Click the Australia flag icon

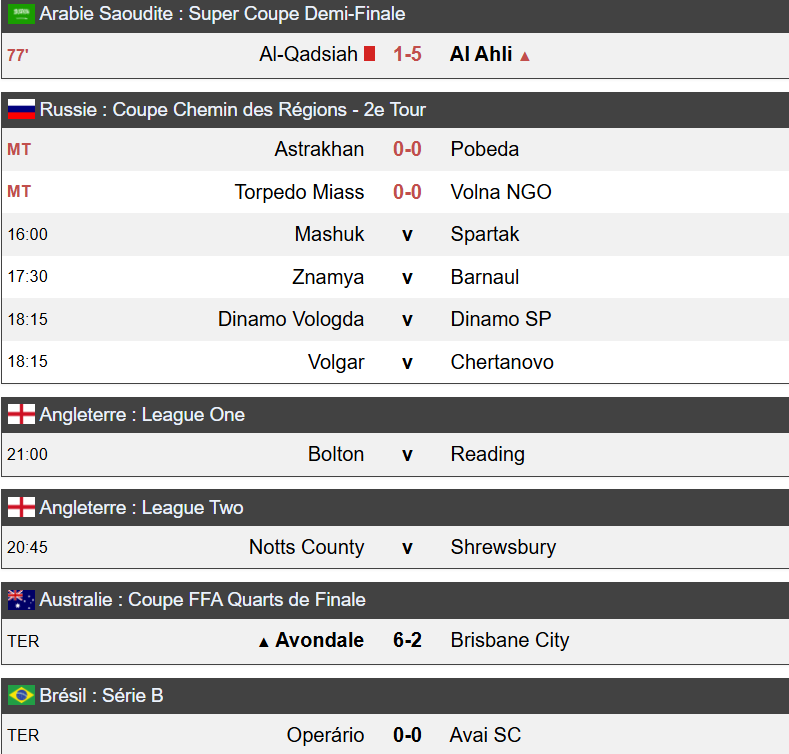21,600
